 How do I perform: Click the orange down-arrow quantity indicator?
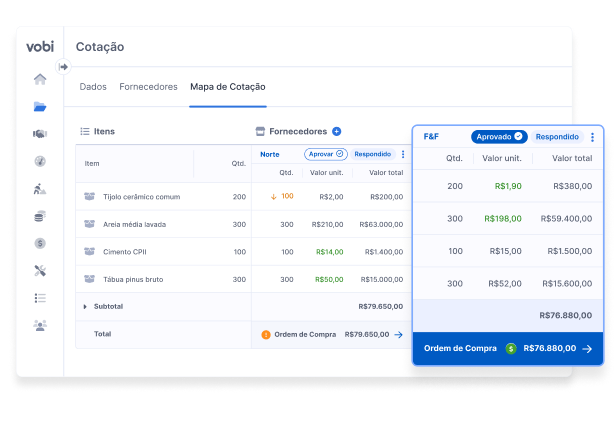coord(274,197)
